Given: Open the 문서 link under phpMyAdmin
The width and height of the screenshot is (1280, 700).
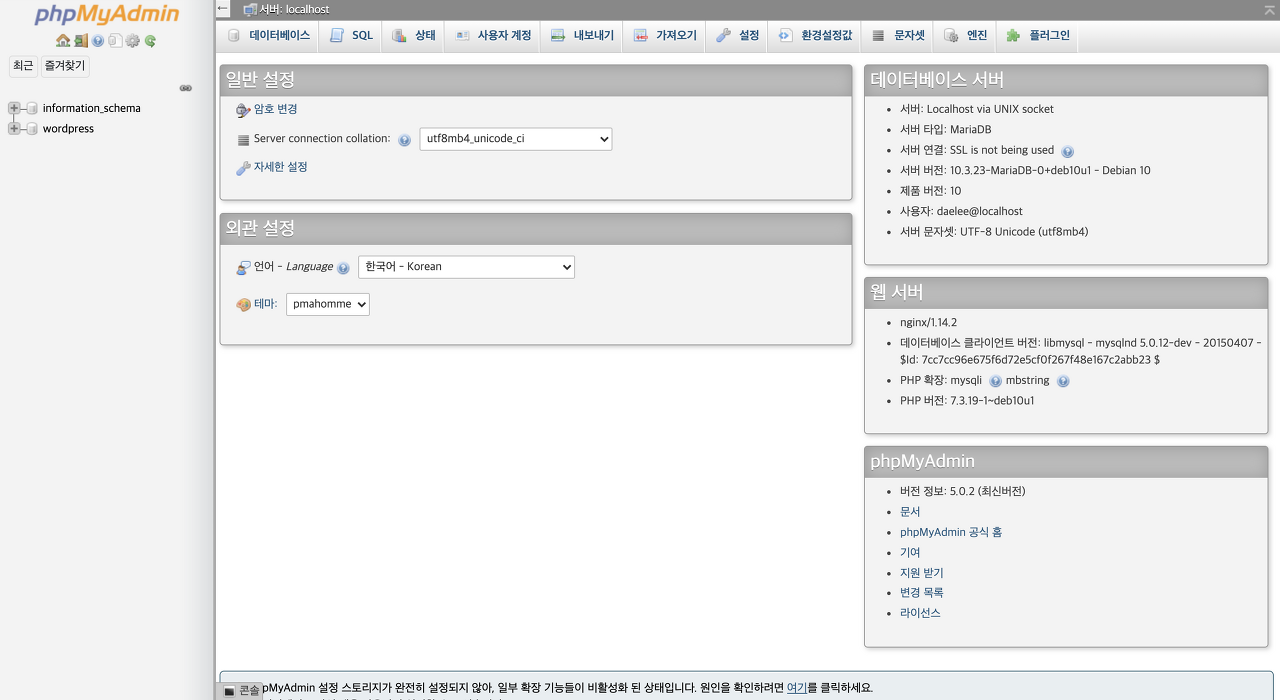Looking at the screenshot, I should click(910, 512).
